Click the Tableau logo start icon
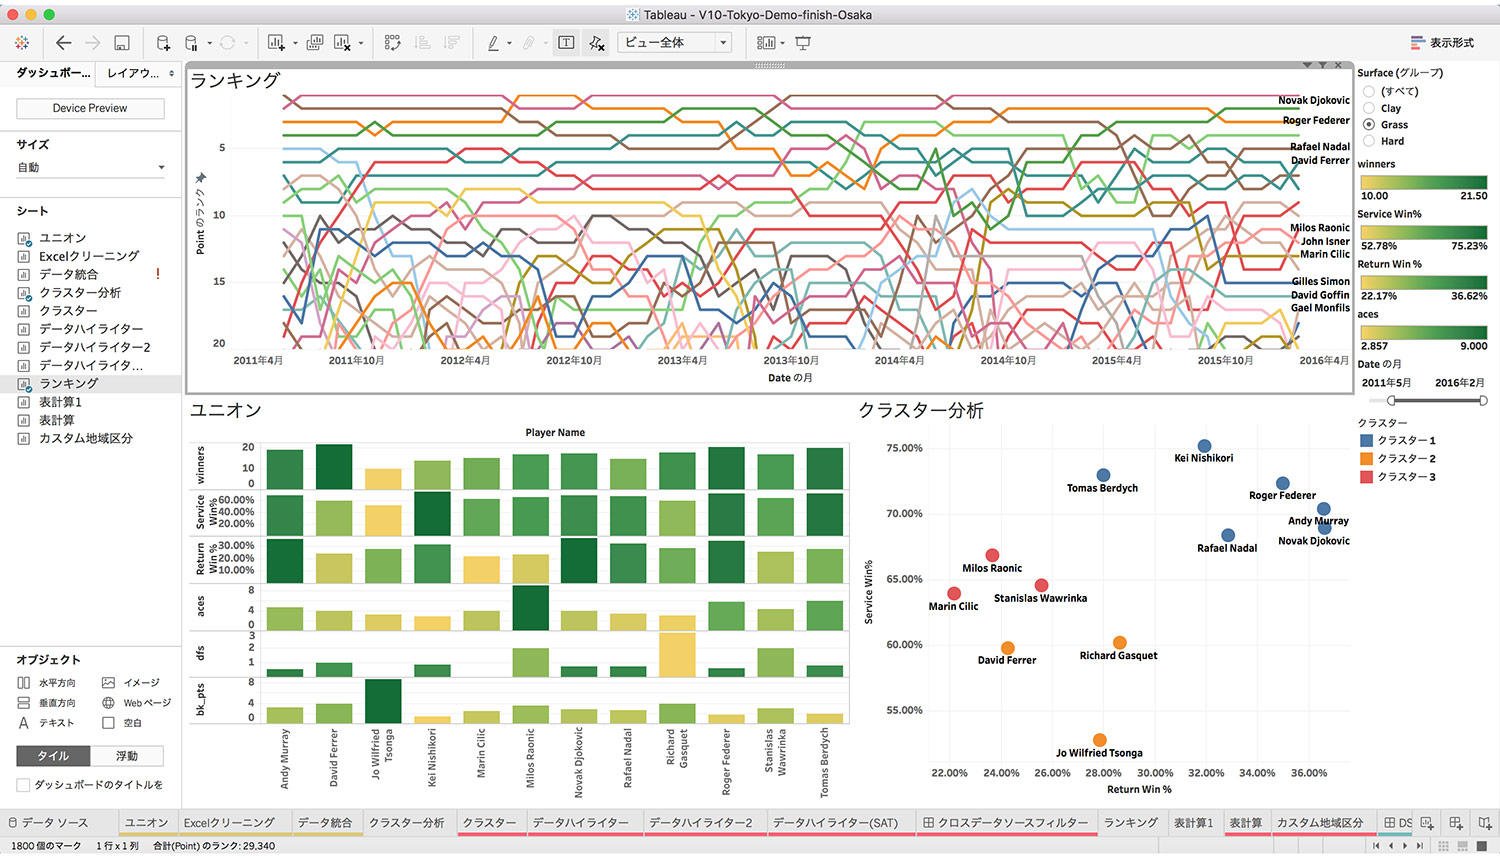Viewport: 1500px width, 858px height. (22, 43)
